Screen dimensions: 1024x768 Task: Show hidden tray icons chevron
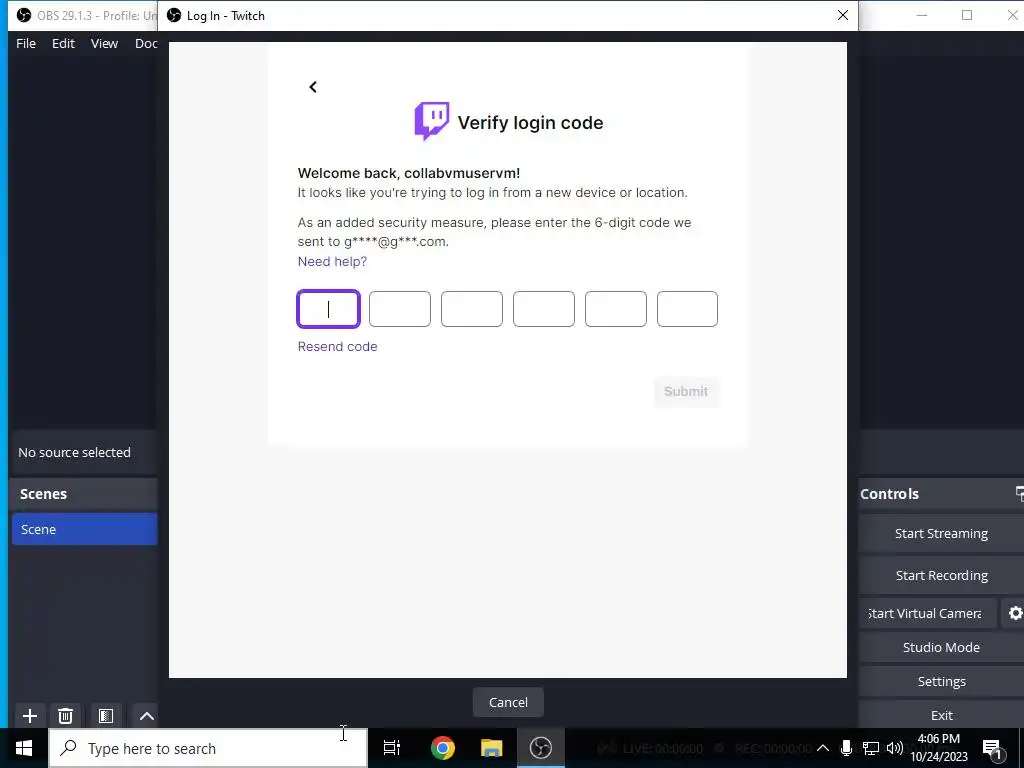click(x=823, y=748)
